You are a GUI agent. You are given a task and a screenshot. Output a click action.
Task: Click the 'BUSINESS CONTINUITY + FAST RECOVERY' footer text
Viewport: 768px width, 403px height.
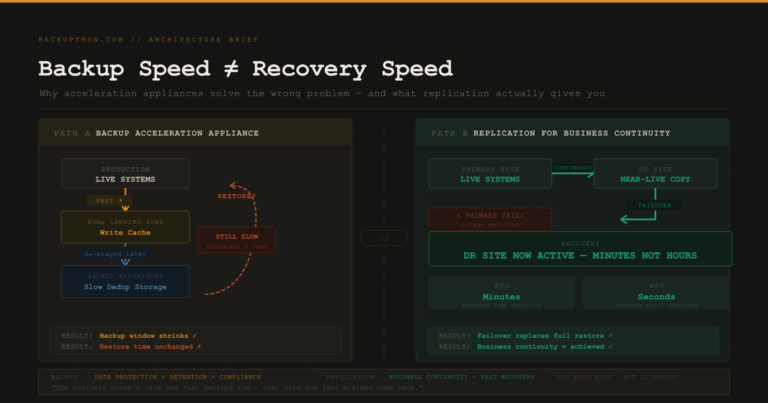[461, 377]
